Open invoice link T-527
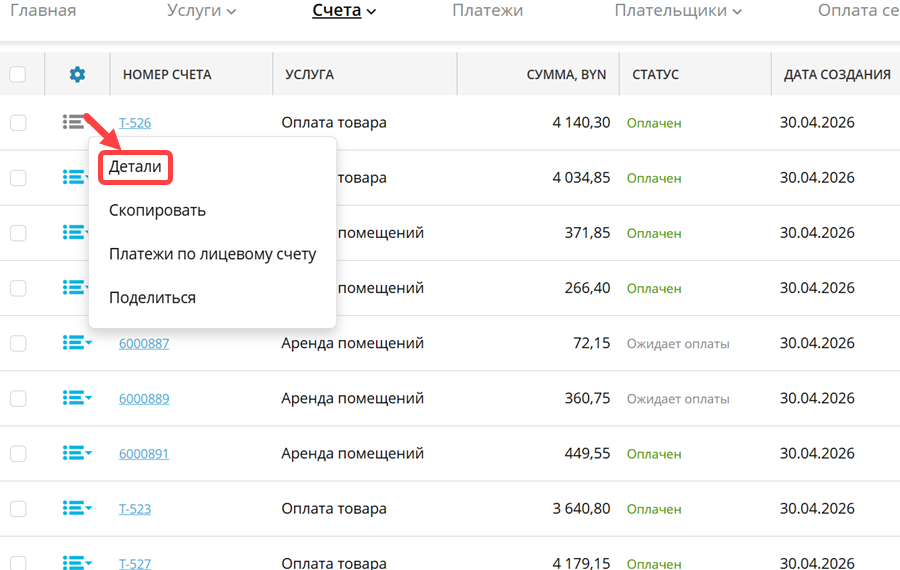 click(135, 563)
